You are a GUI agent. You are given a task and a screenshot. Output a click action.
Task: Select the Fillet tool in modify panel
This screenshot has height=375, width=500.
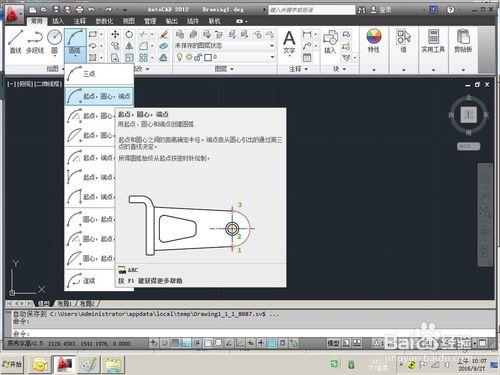click(x=144, y=46)
